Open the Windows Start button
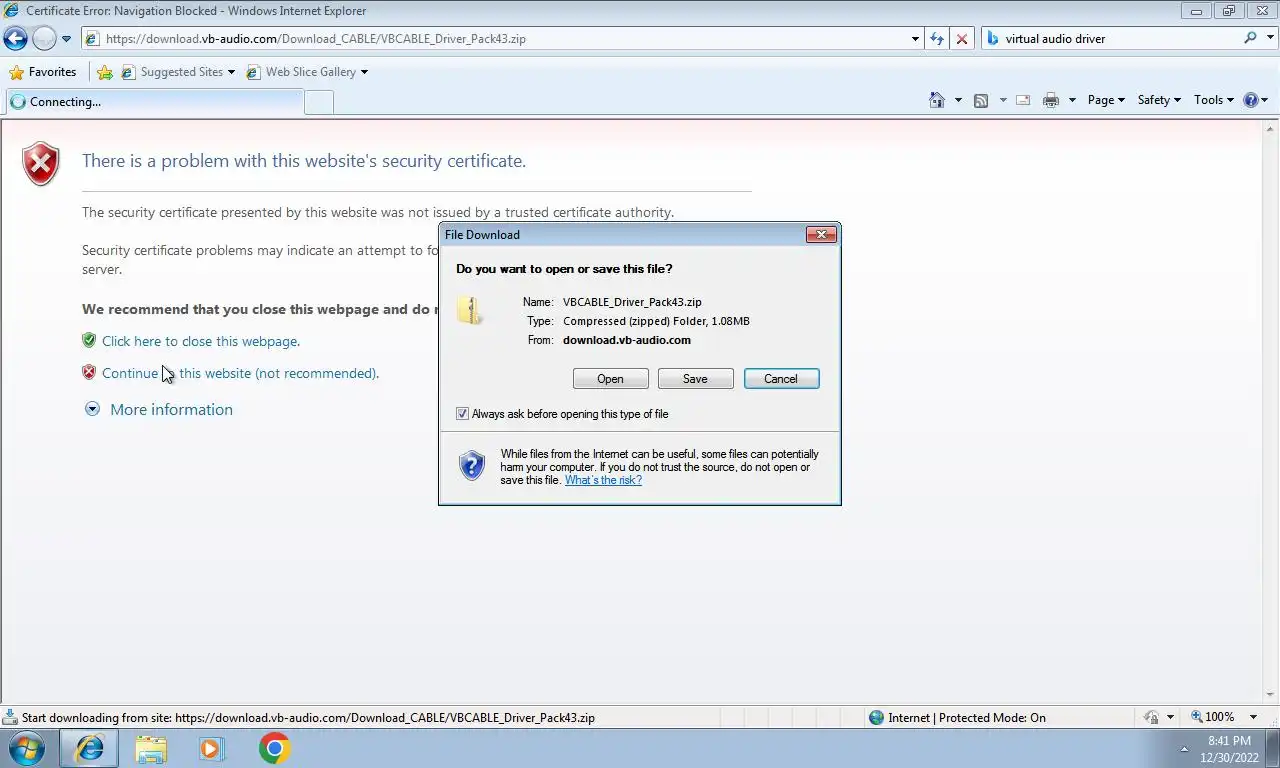 26,748
